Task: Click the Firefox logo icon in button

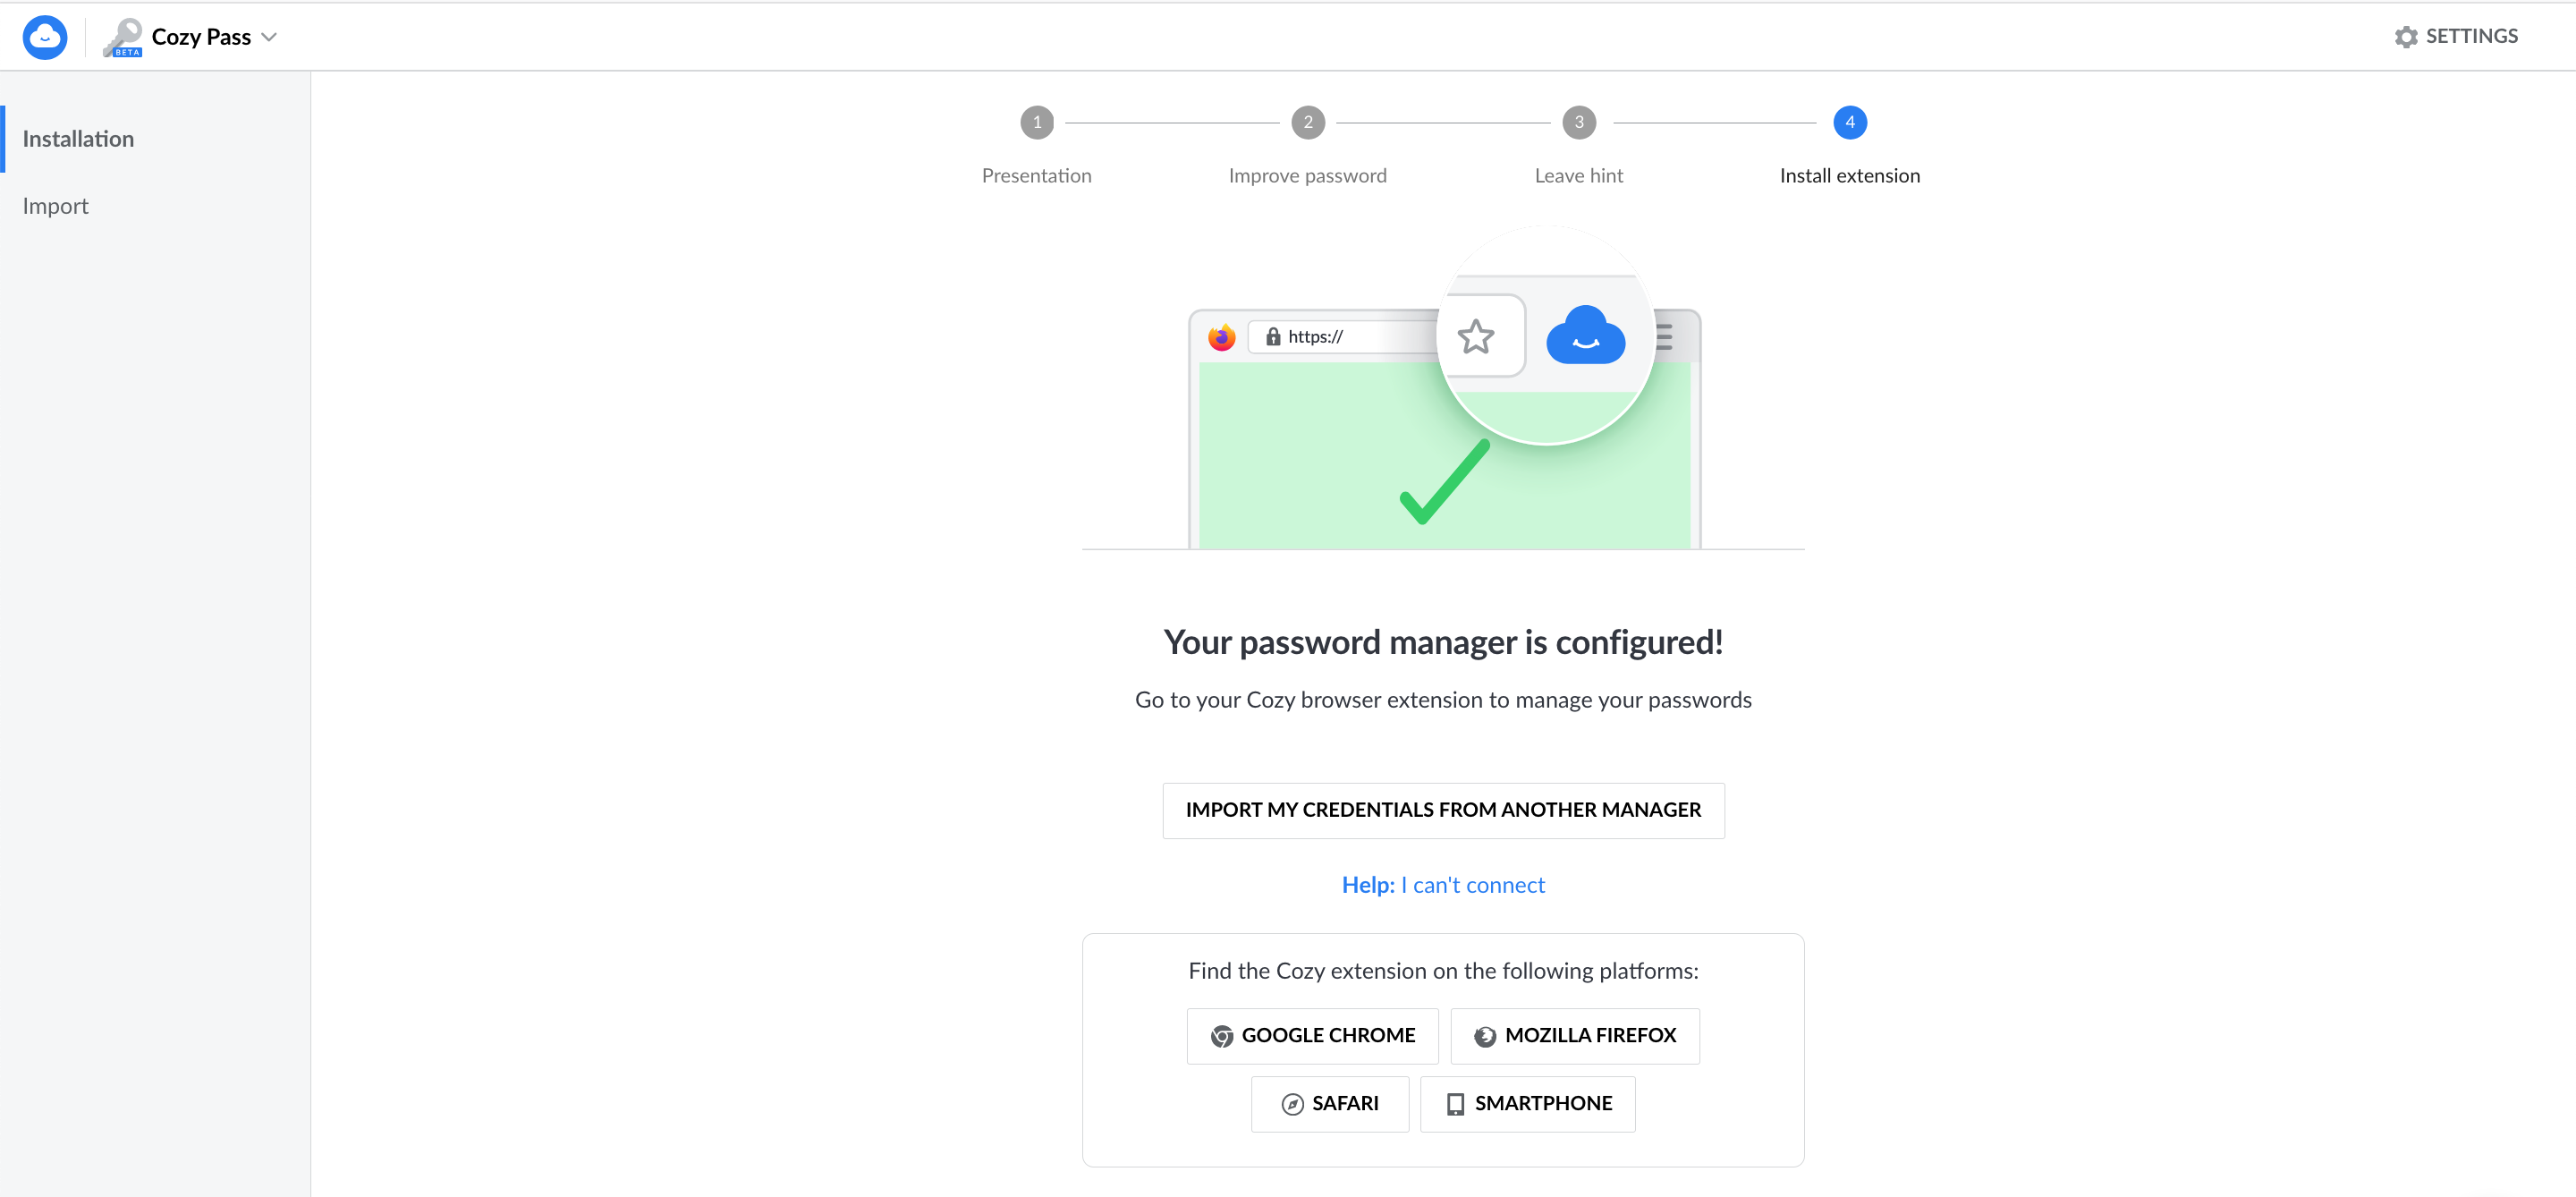Action: tap(1485, 1036)
